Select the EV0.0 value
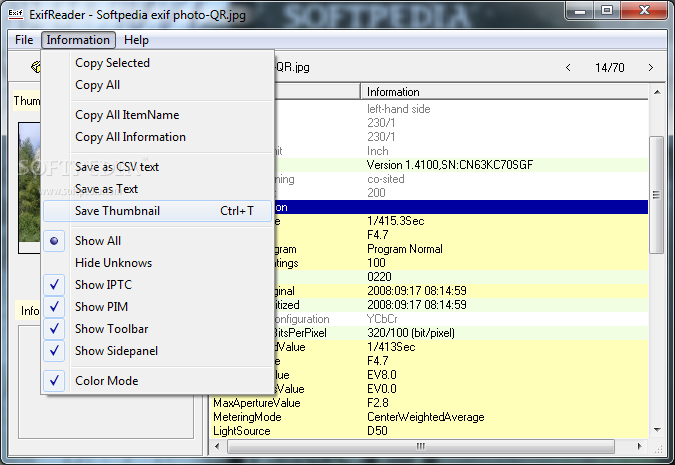Screen dimensions: 675x465 coord(382,389)
